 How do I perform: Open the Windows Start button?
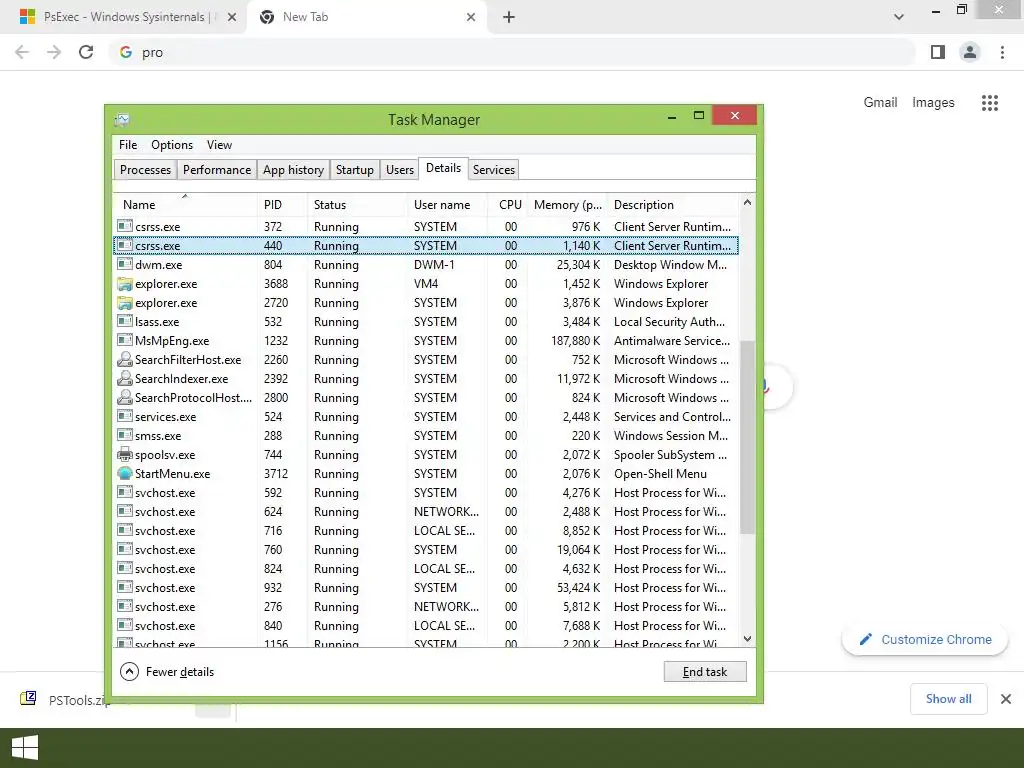(25, 748)
